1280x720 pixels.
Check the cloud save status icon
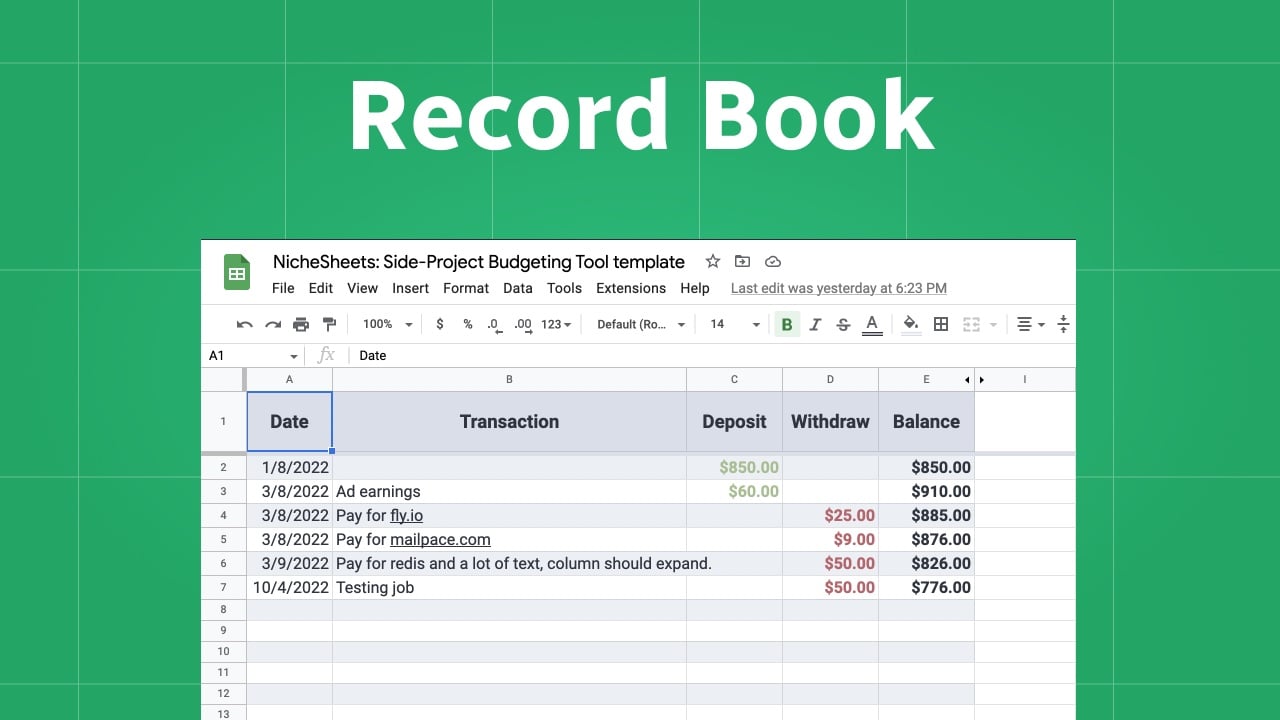pos(772,261)
